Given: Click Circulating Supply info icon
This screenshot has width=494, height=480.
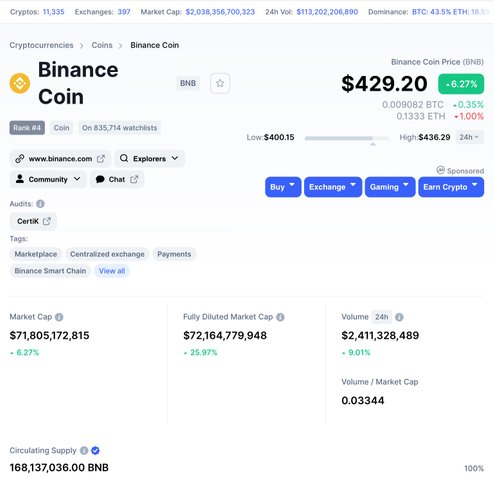Looking at the screenshot, I should tap(84, 451).
